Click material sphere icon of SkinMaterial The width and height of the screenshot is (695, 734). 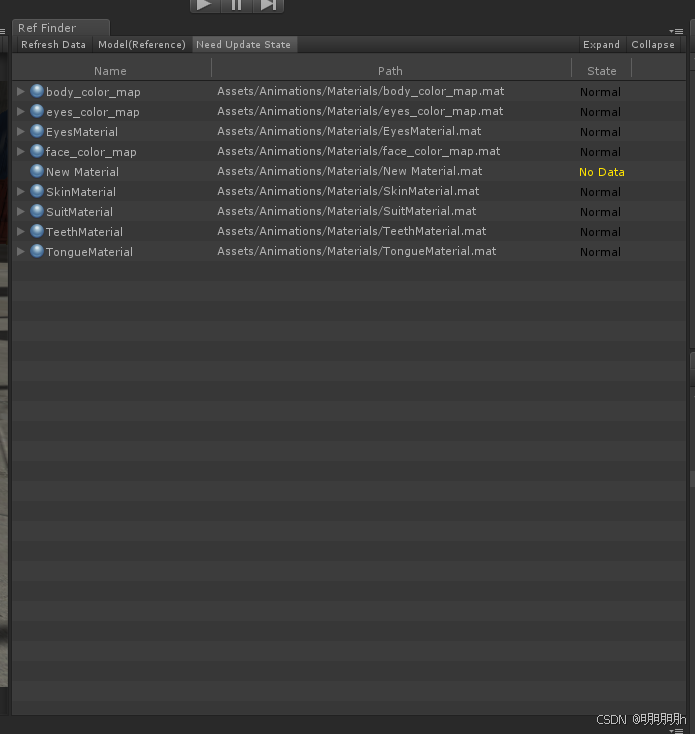[x=37, y=191]
